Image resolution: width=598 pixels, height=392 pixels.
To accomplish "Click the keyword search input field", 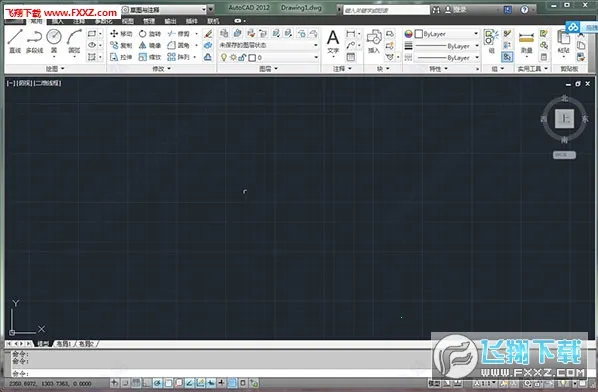I will click(386, 10).
